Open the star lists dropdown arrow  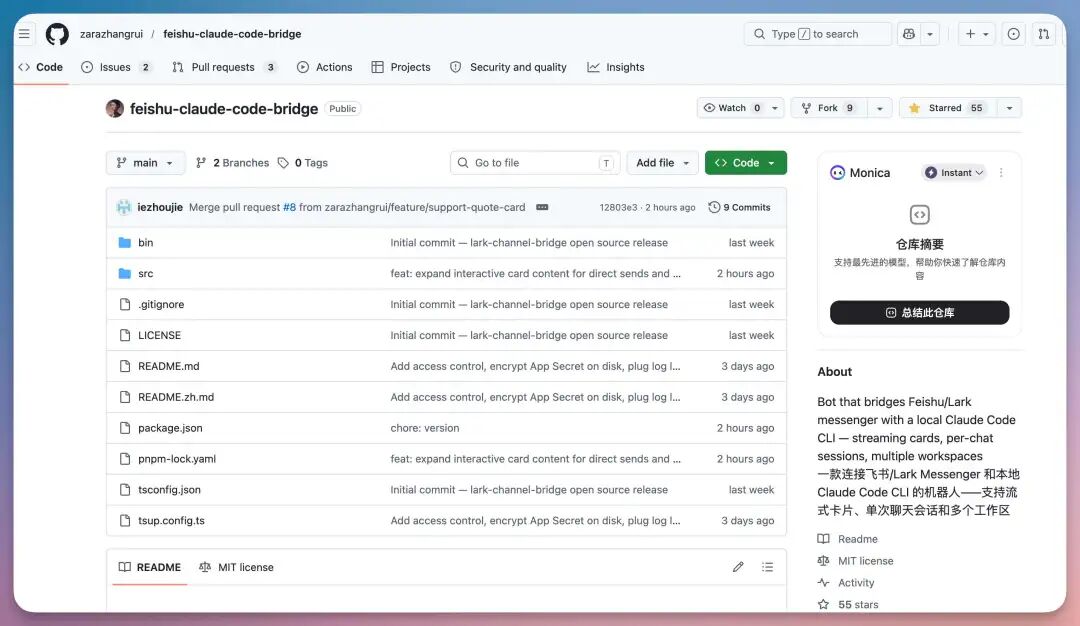(x=1009, y=108)
